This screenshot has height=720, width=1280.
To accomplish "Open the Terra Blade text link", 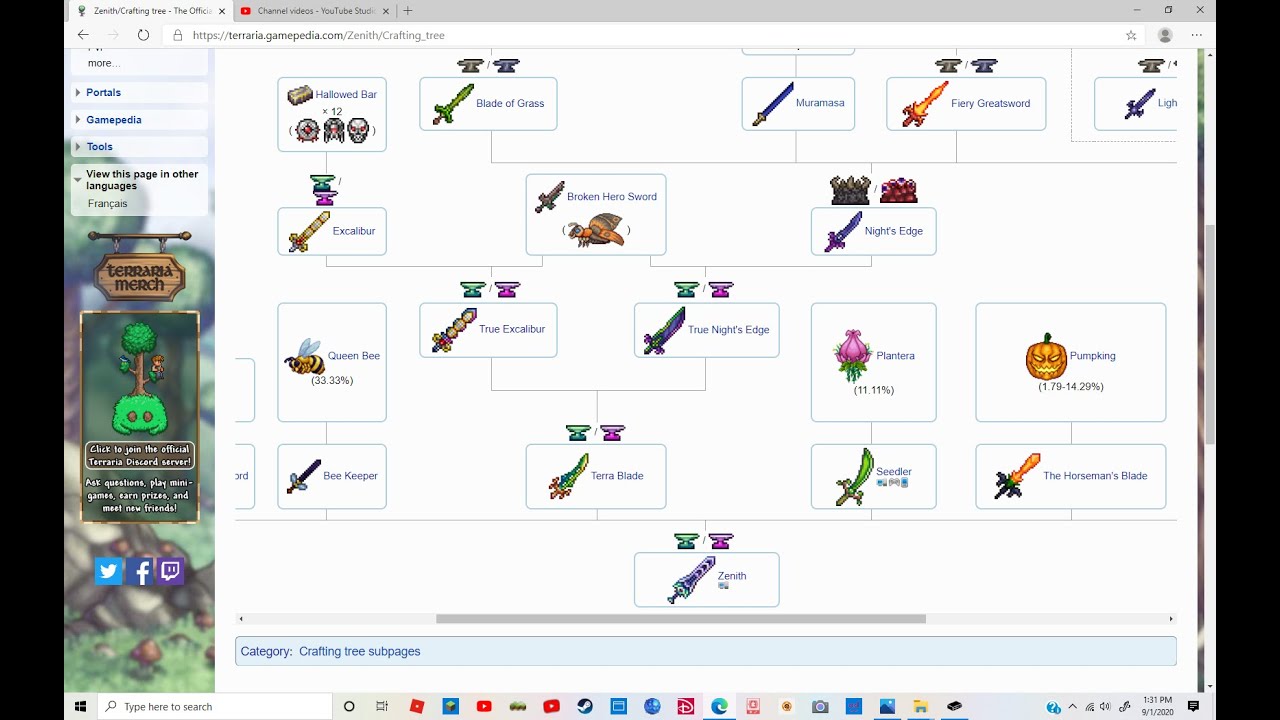I will [x=617, y=476].
